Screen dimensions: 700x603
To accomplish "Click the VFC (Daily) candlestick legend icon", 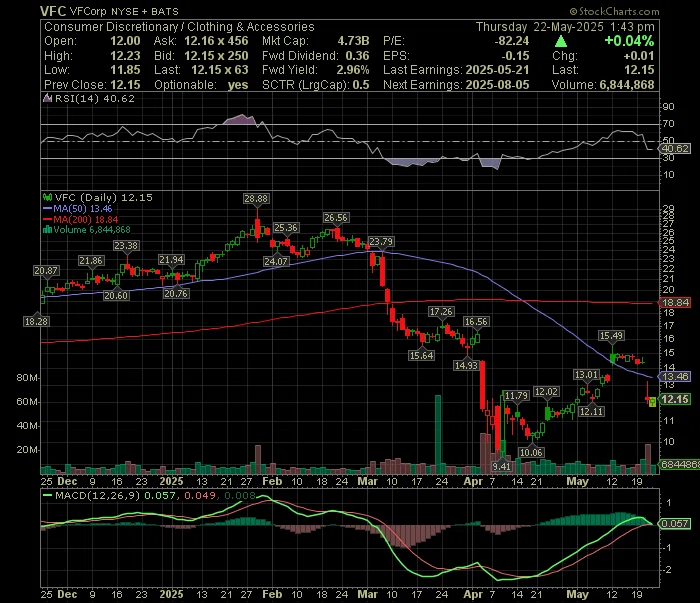I will click(x=47, y=197).
